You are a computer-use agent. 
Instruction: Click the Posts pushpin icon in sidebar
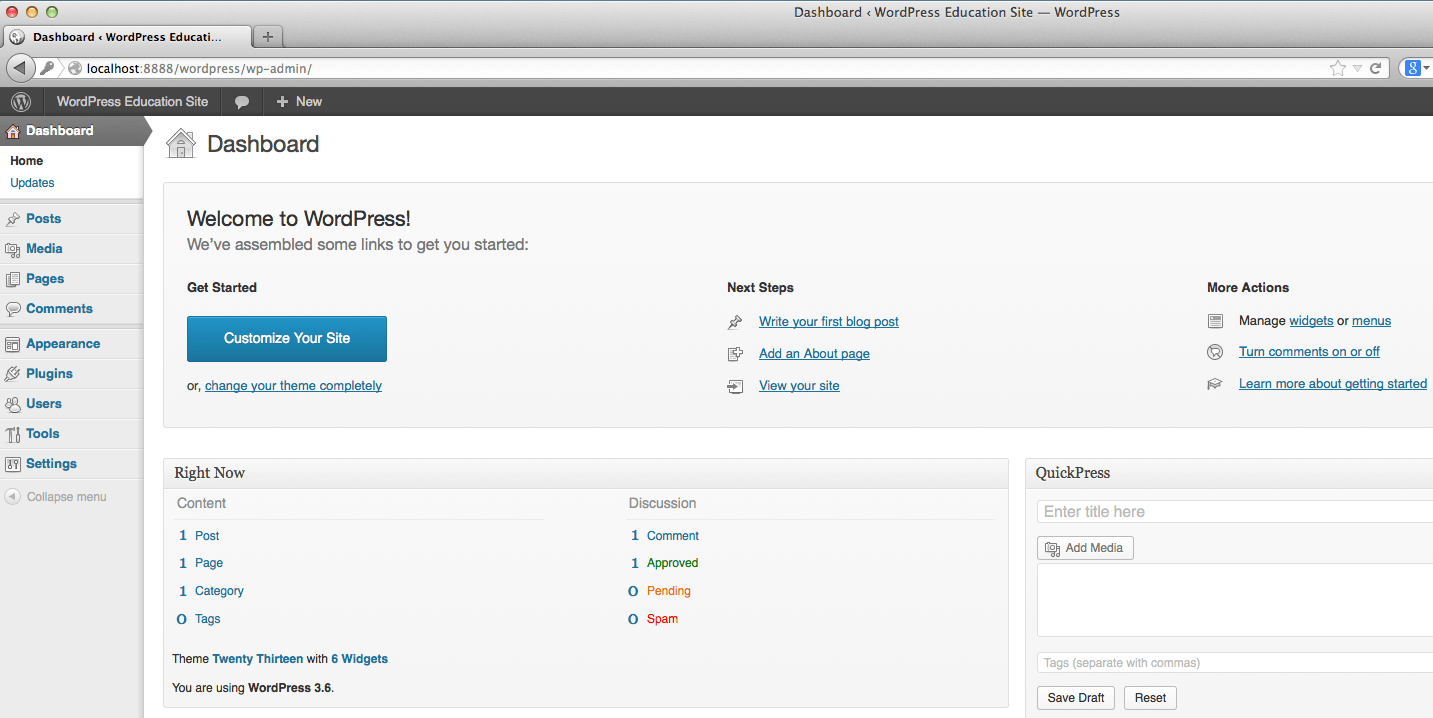pyautogui.click(x=13, y=219)
